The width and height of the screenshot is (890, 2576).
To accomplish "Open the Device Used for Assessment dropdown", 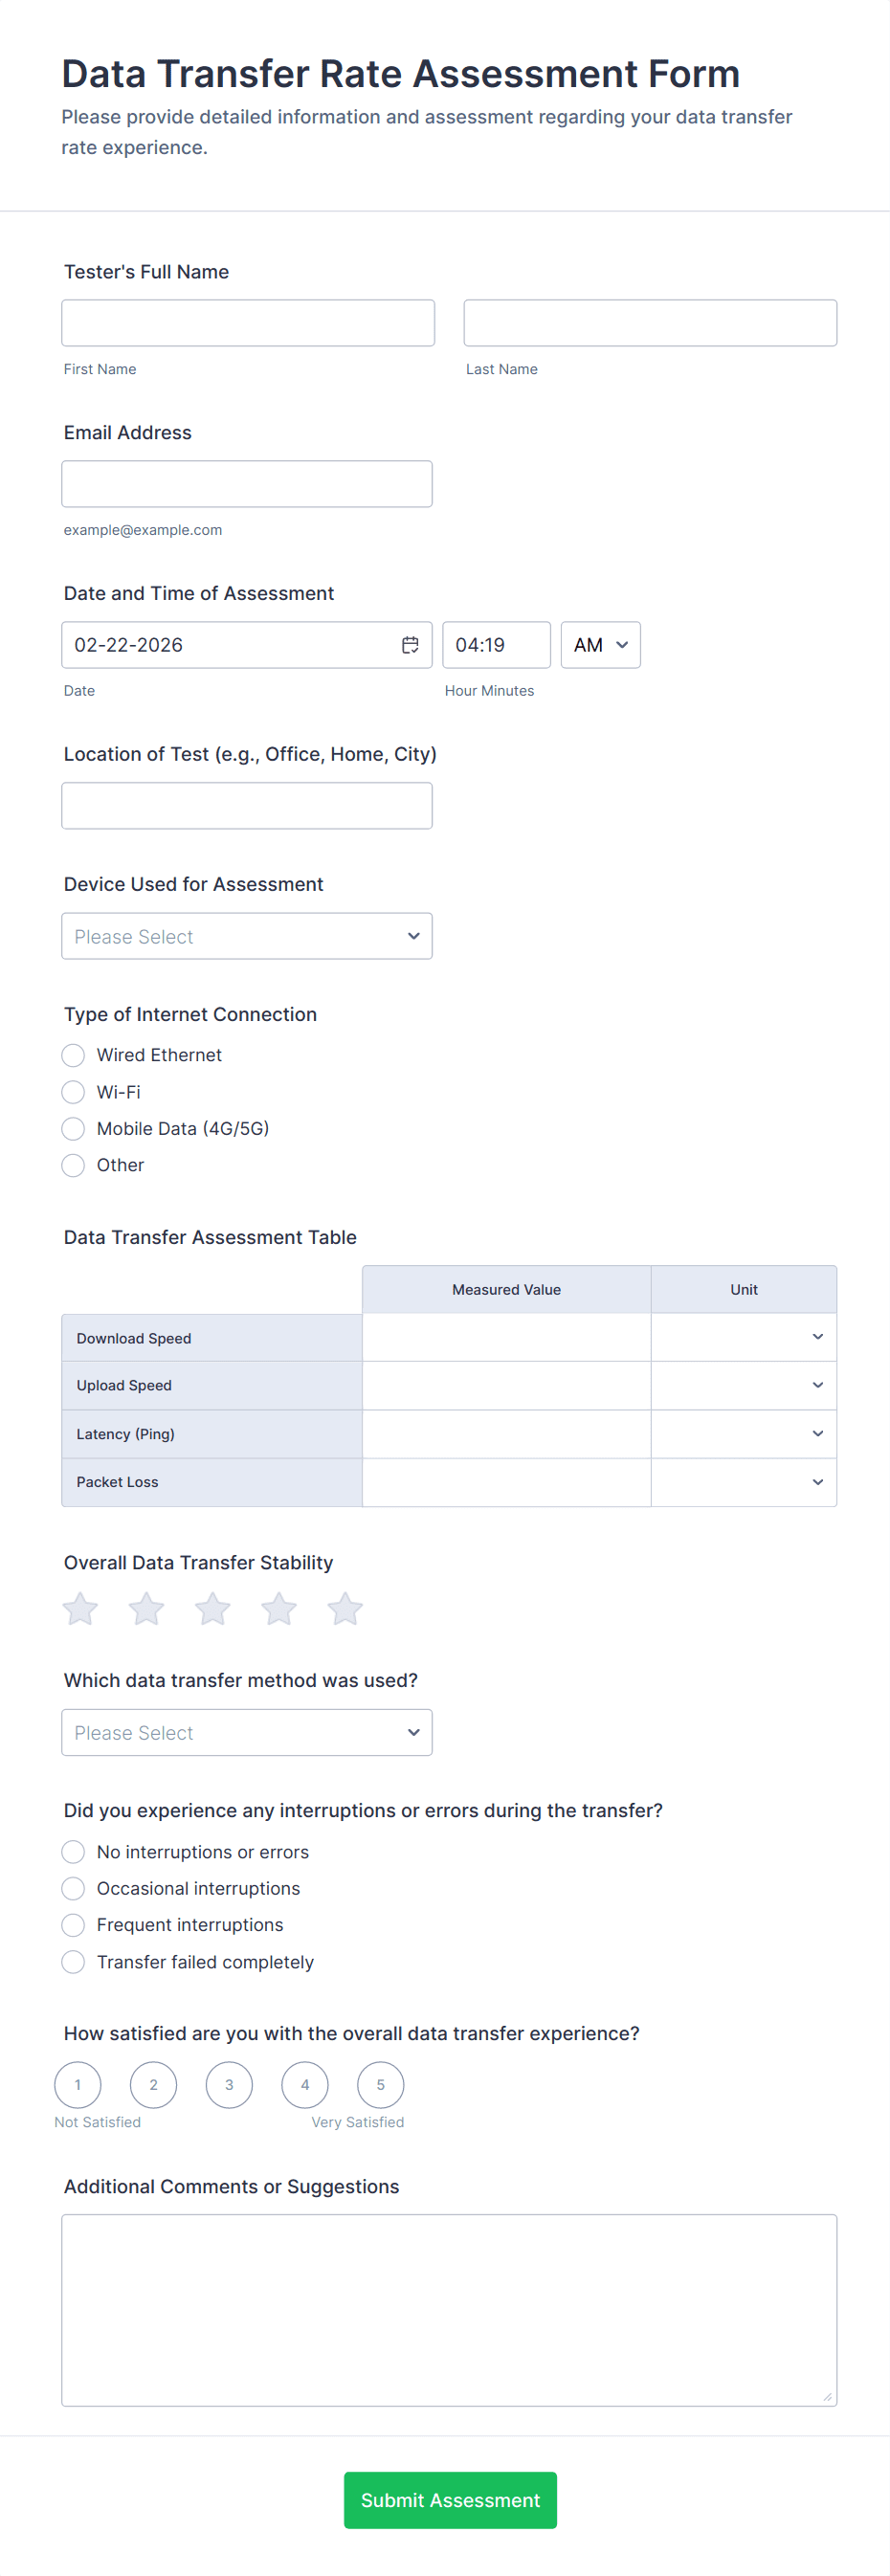I will (x=246, y=936).
